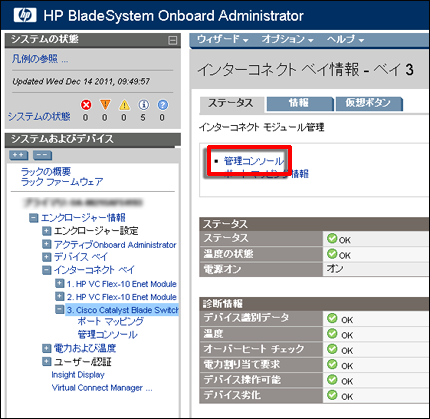The height and width of the screenshot is (419, 430).
Task: Click the システムの状態 link
Action: click(x=39, y=117)
